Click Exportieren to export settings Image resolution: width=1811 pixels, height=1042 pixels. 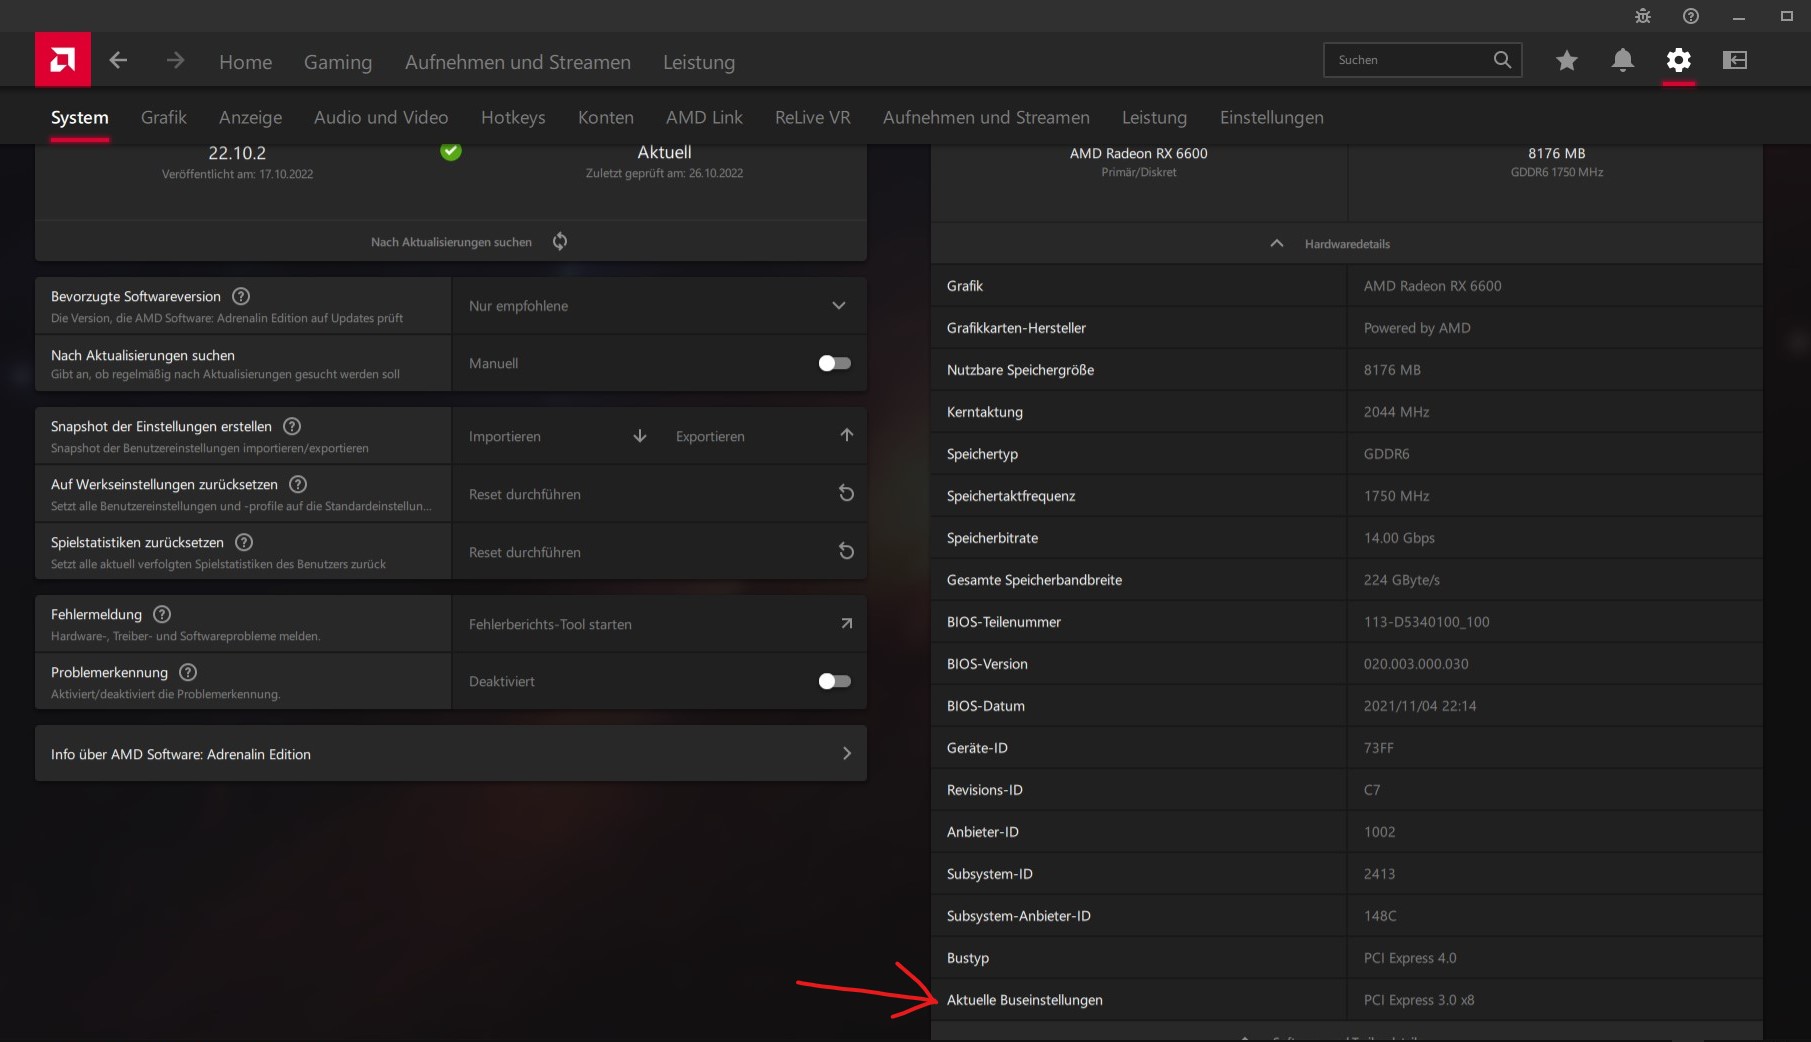coord(710,436)
